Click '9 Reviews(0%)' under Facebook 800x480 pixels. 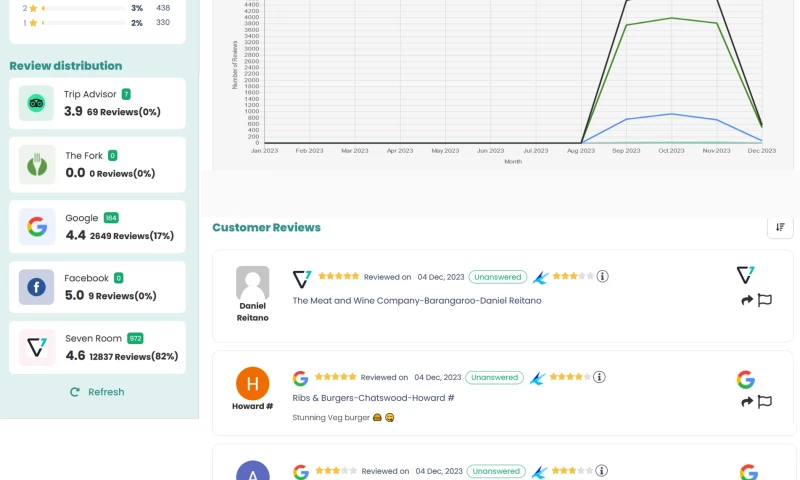pyautogui.click(x=122, y=296)
